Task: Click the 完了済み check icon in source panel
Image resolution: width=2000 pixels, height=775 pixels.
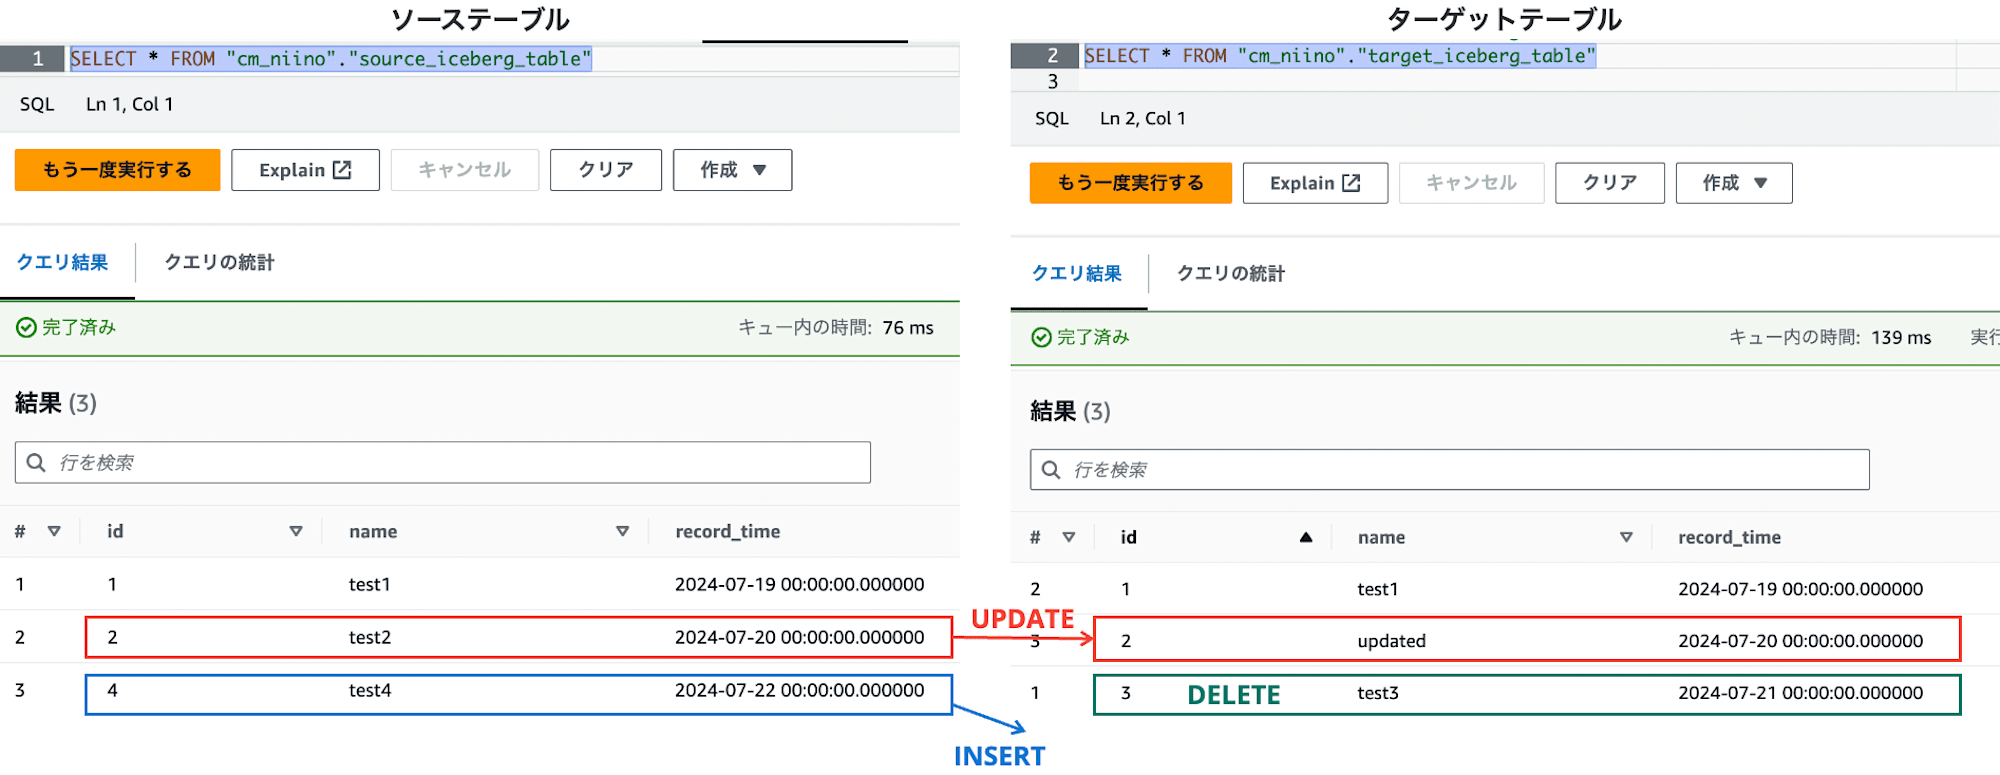Action: [26, 327]
